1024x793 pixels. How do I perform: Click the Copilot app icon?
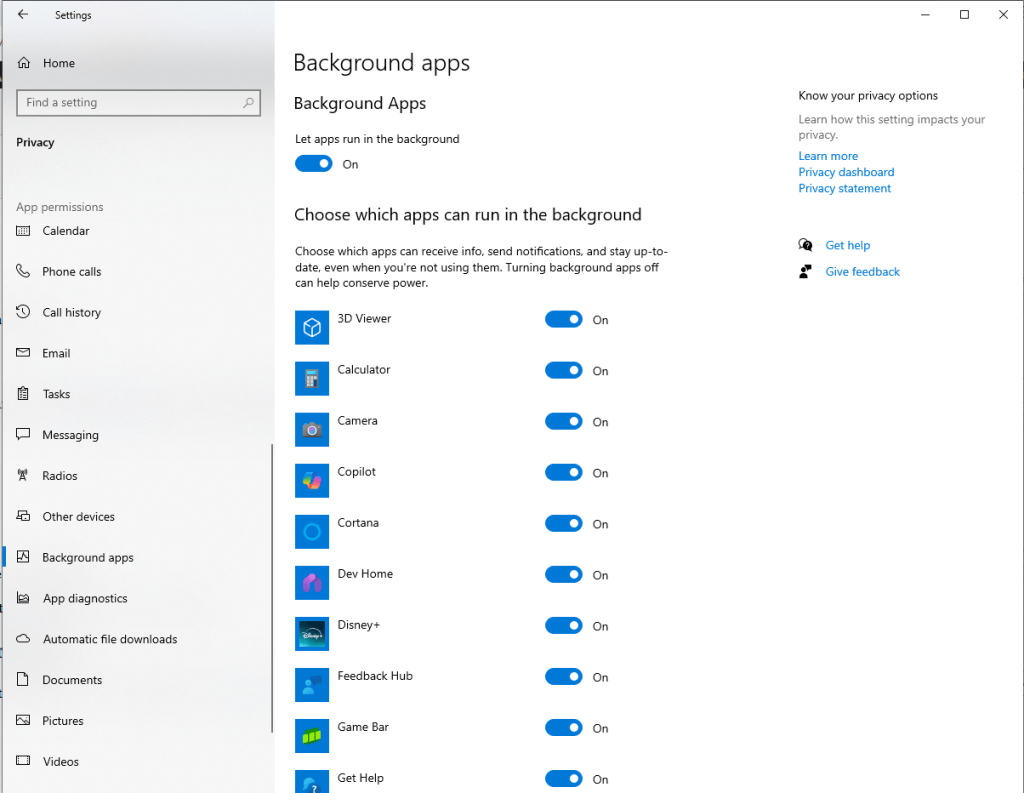(312, 480)
